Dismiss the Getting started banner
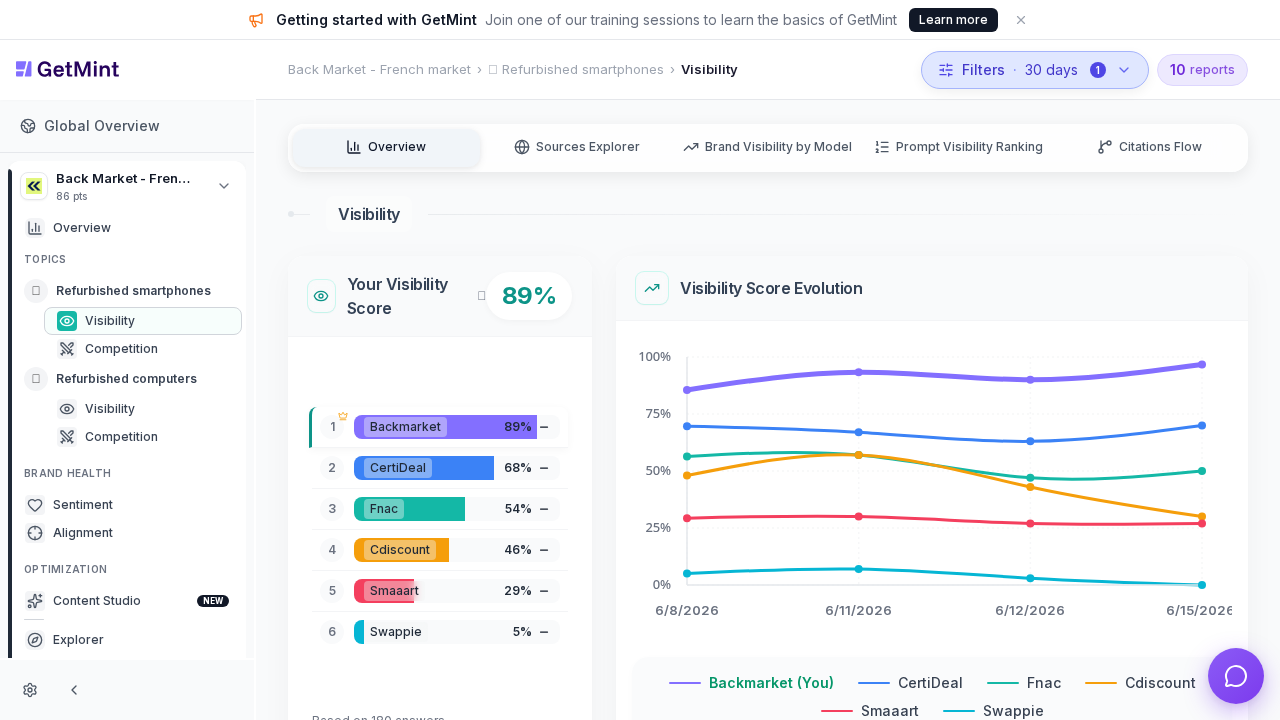This screenshot has width=1280, height=720. click(x=1021, y=20)
